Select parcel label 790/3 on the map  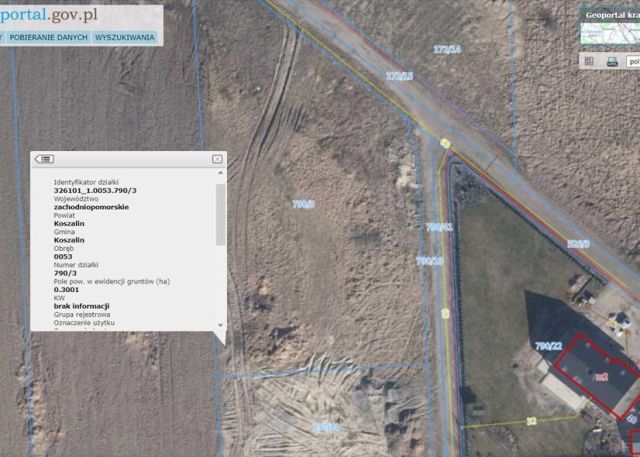[304, 204]
